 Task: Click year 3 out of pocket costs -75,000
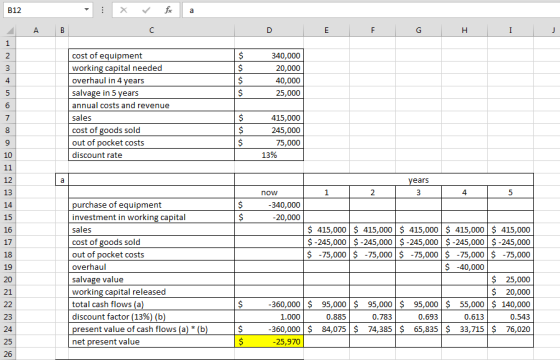point(418,254)
